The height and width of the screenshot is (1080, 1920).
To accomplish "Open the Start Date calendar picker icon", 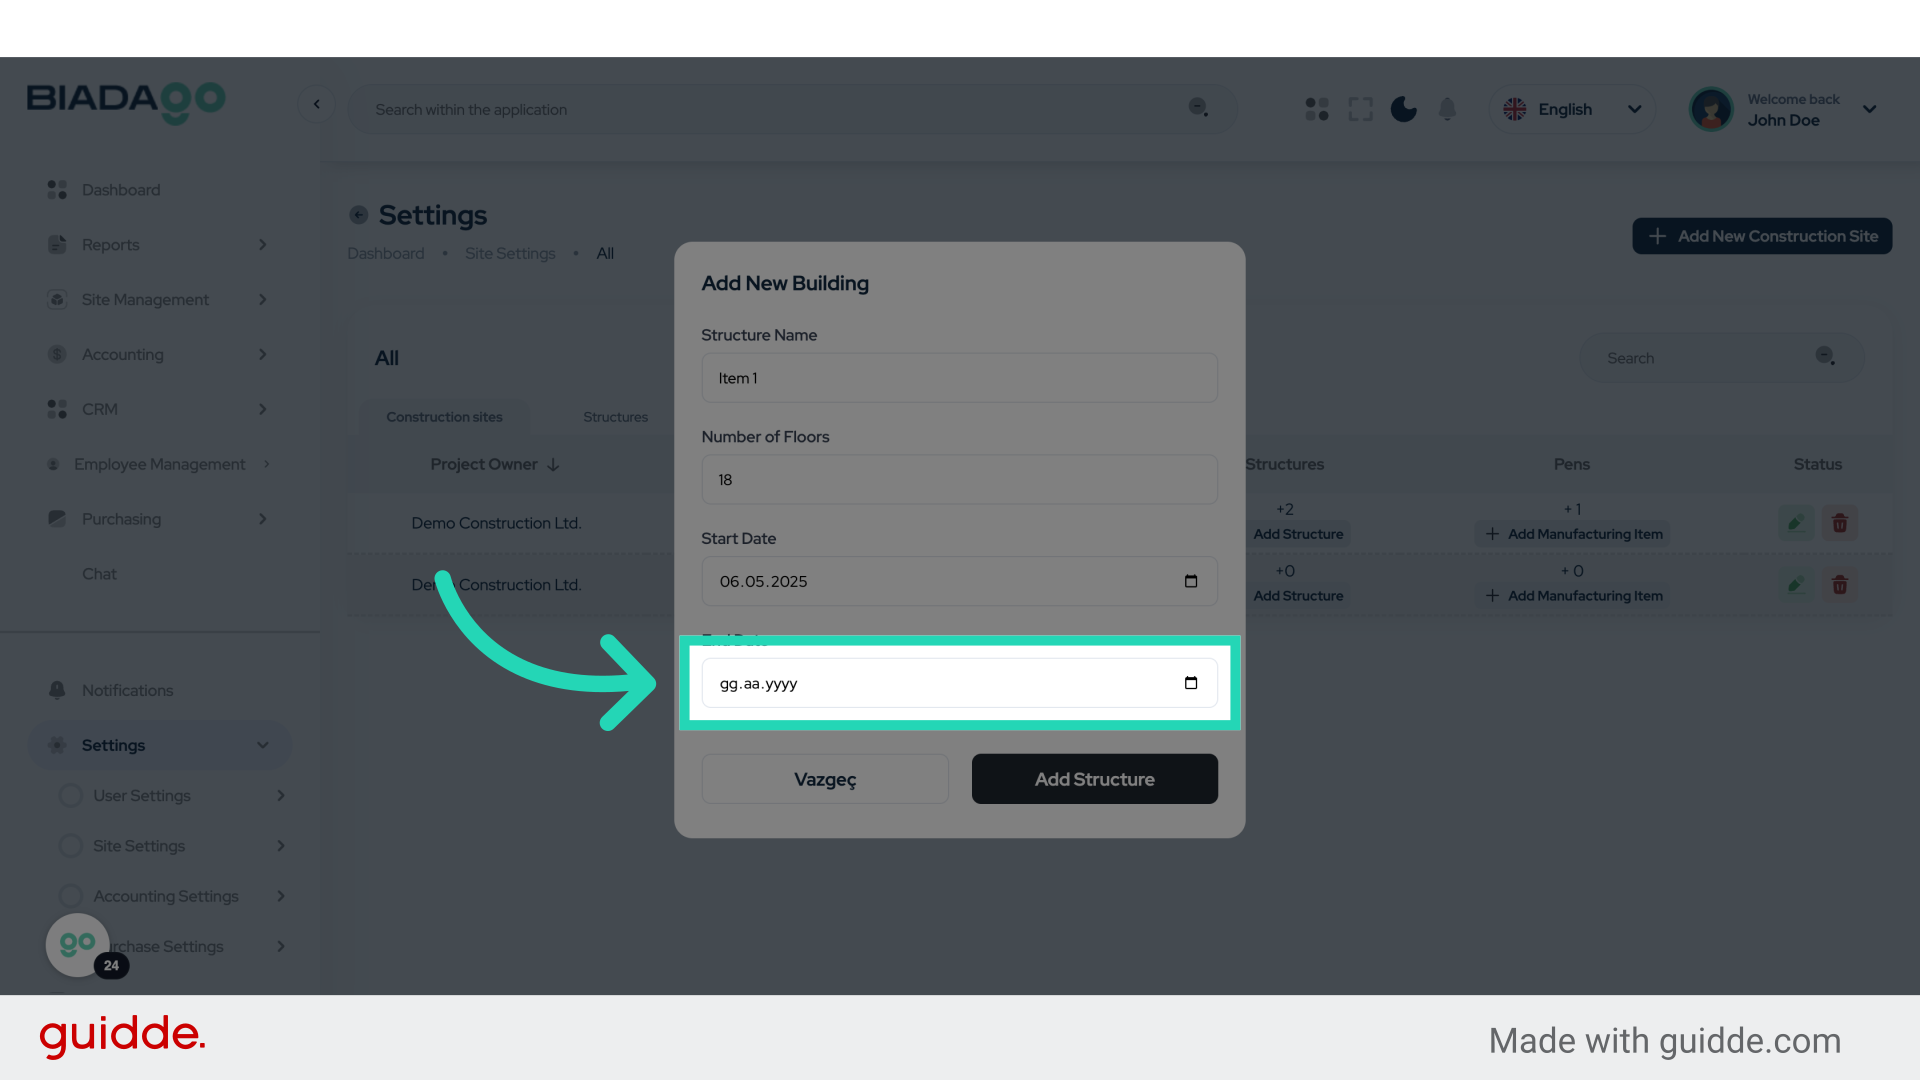I will pos(1190,581).
